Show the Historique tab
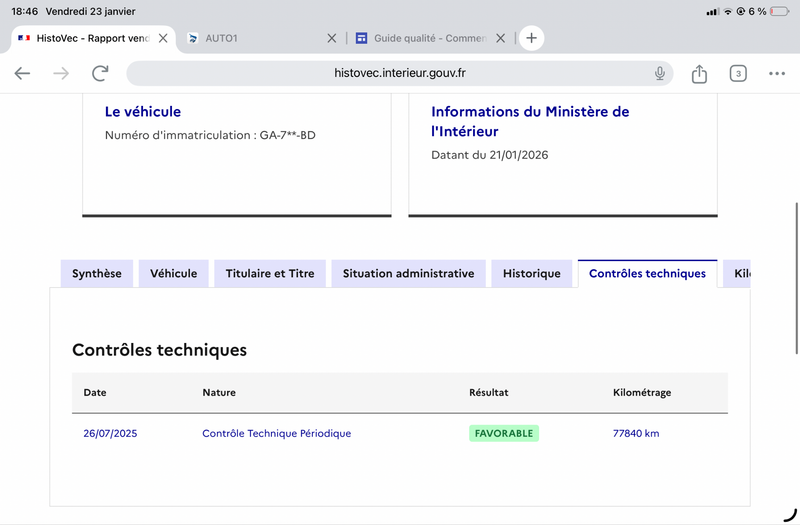Image resolution: width=800 pixels, height=525 pixels. coord(532,274)
